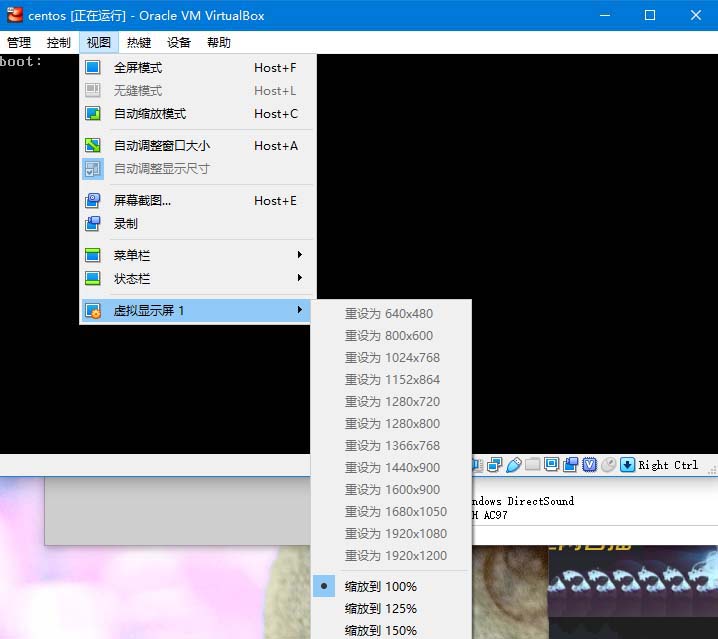Choose 自动缩放模式 menu entry
The image size is (718, 639).
198,113
